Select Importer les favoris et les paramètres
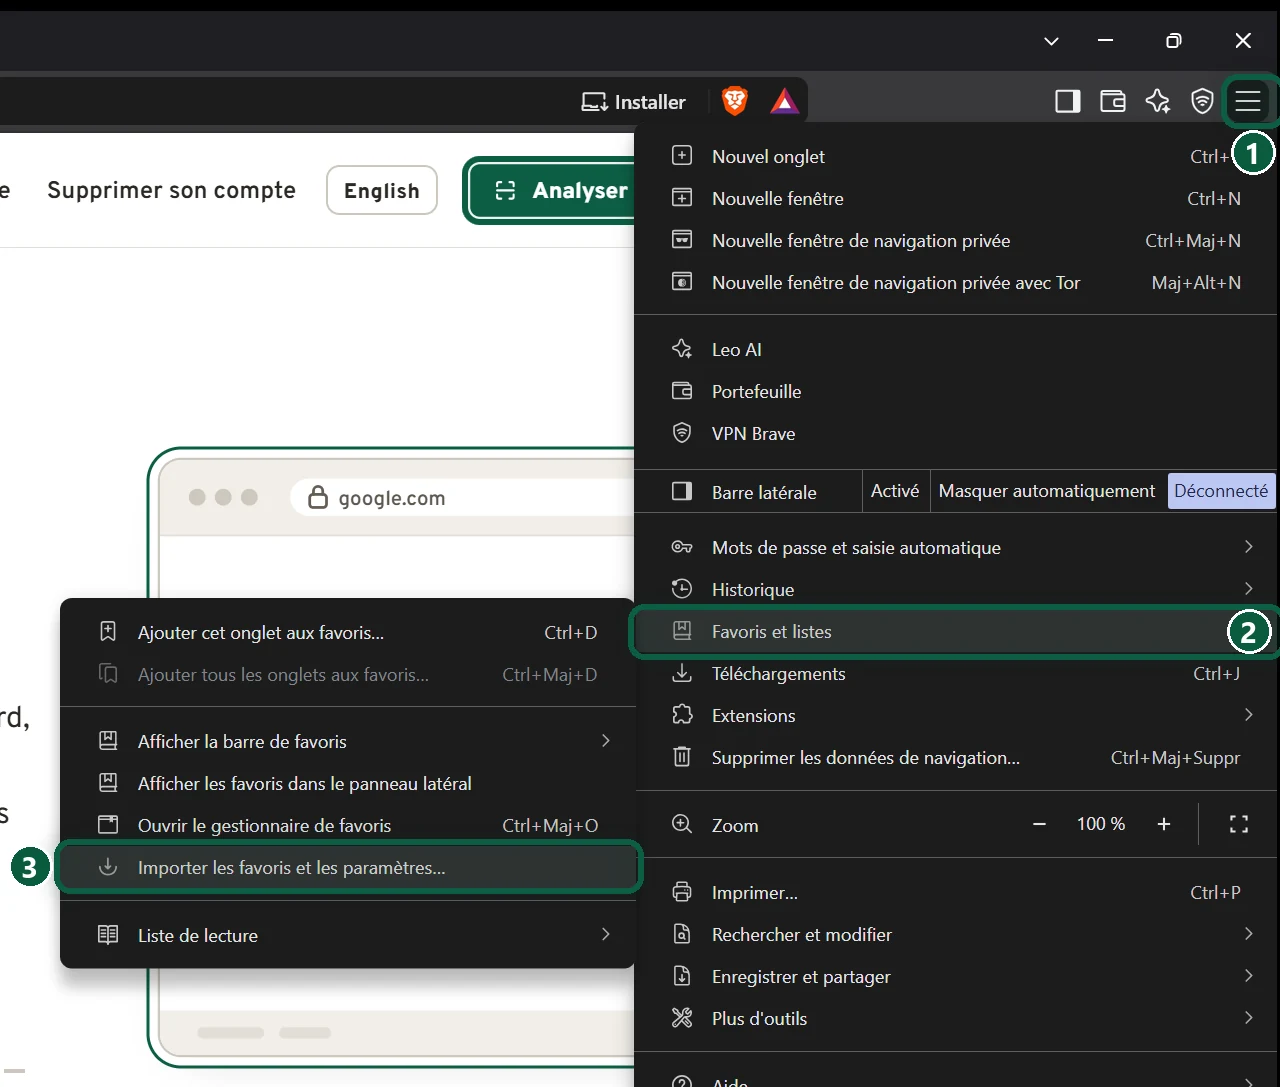The width and height of the screenshot is (1280, 1087). point(348,867)
